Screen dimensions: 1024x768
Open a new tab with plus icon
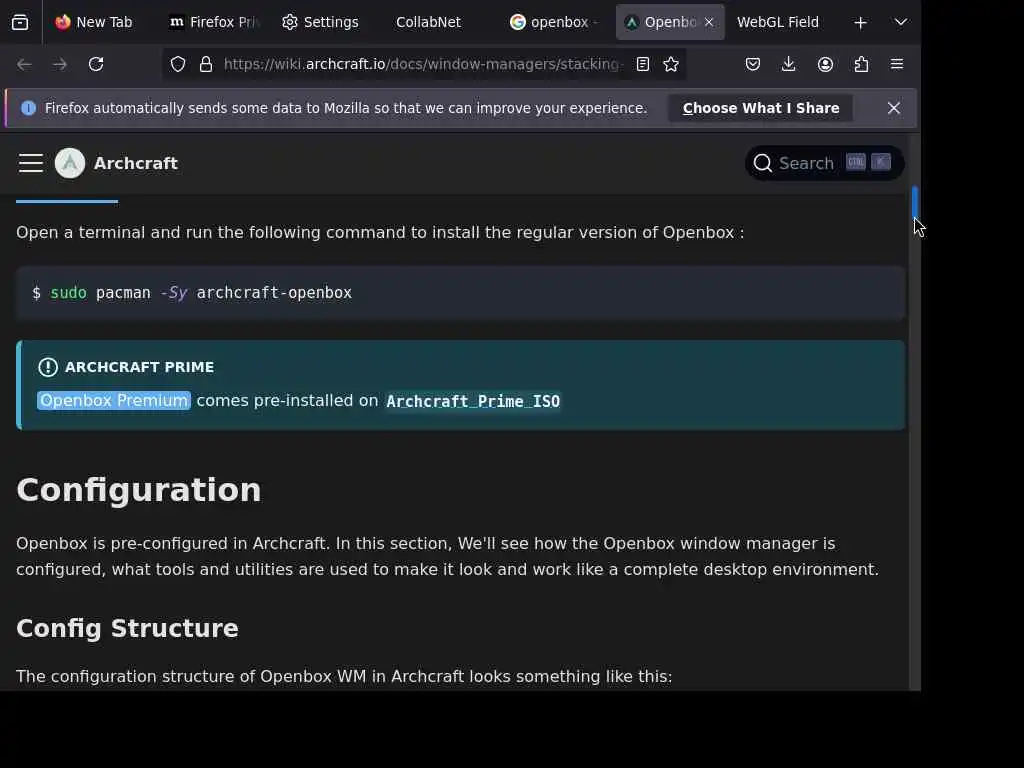point(861,23)
